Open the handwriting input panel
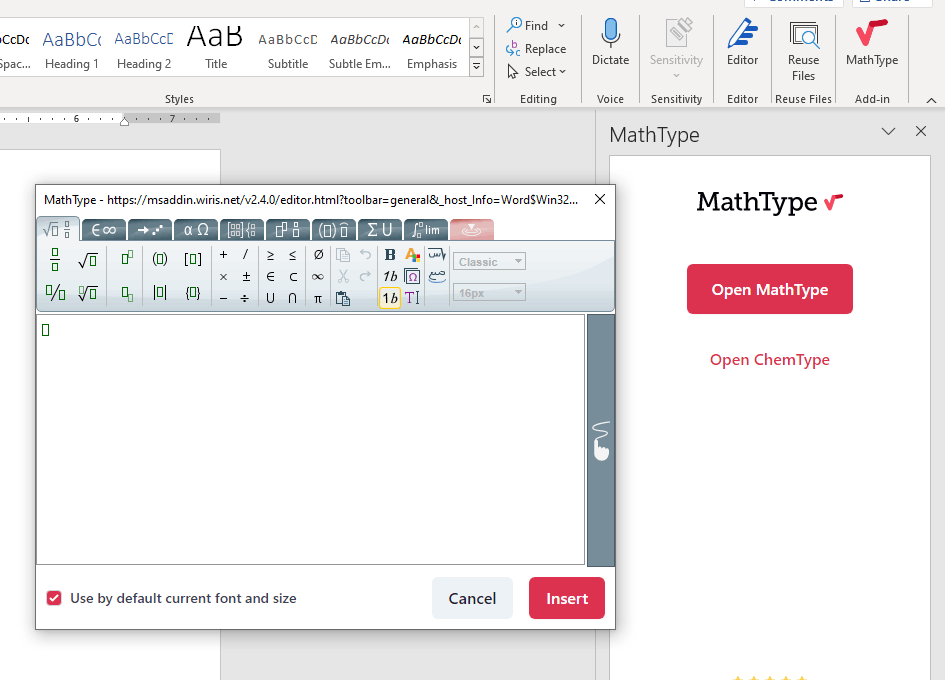 [601, 440]
